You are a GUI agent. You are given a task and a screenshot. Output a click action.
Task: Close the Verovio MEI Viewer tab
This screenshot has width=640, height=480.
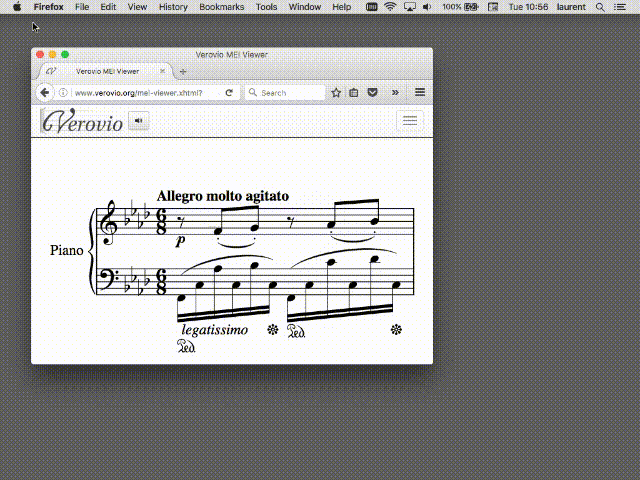(x=162, y=72)
